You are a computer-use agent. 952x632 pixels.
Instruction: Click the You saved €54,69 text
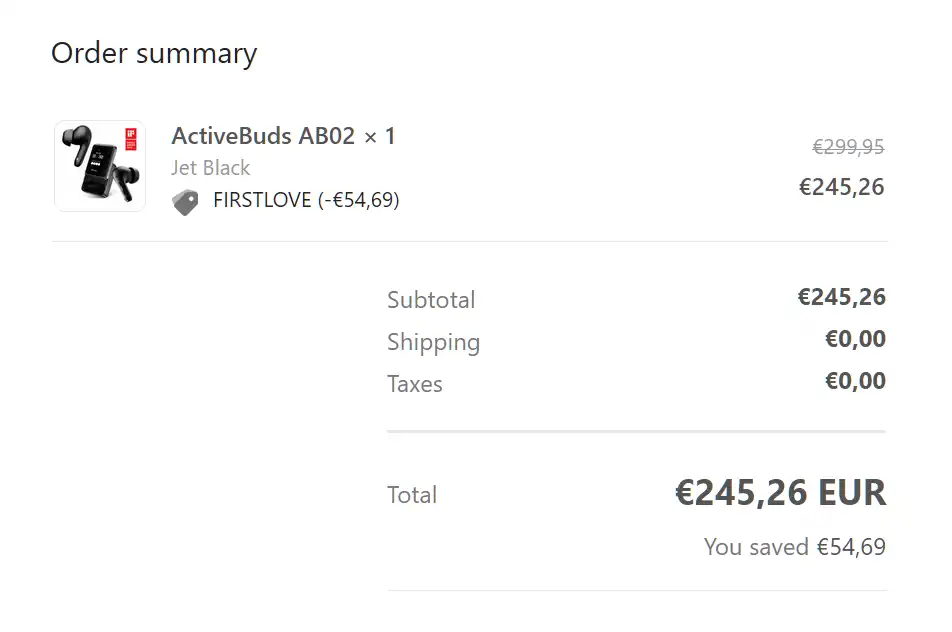point(795,547)
